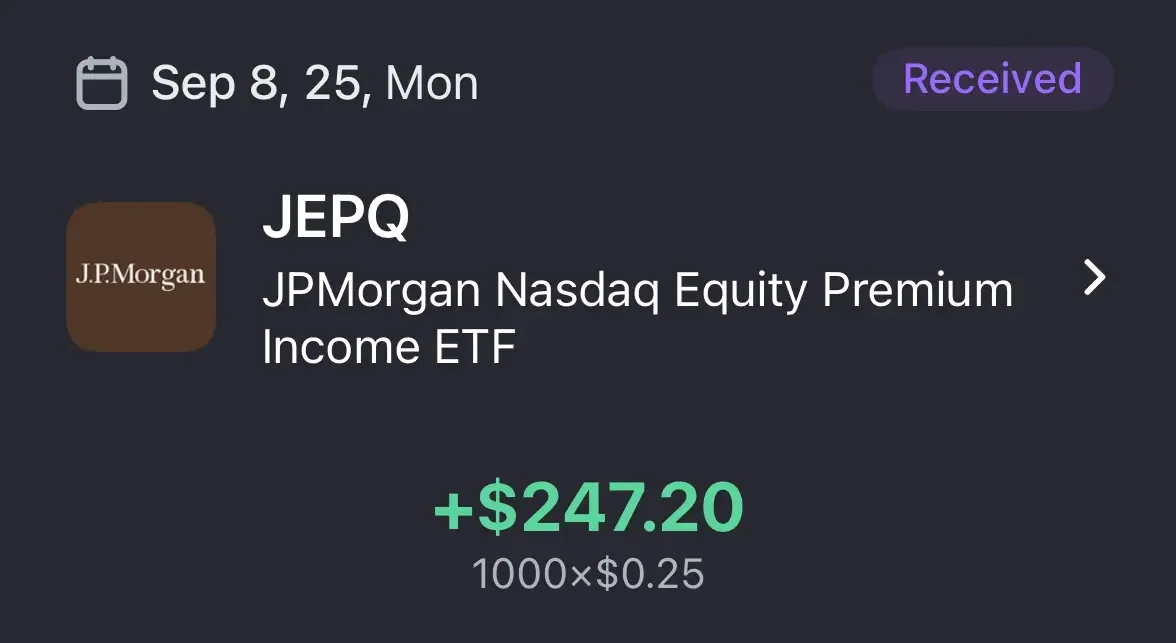The image size is (1176, 643).
Task: Select the purple Received status badge
Action: pos(992,79)
